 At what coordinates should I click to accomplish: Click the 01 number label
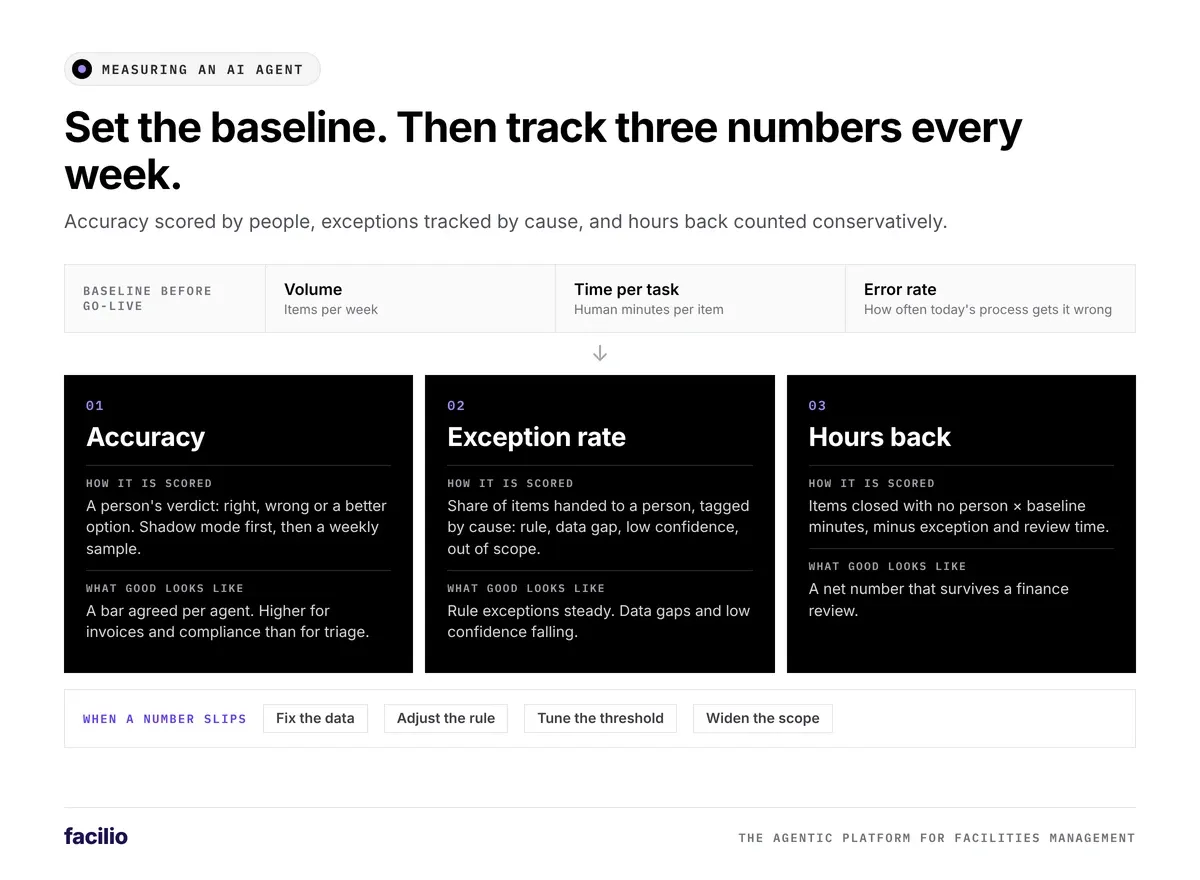coord(95,405)
